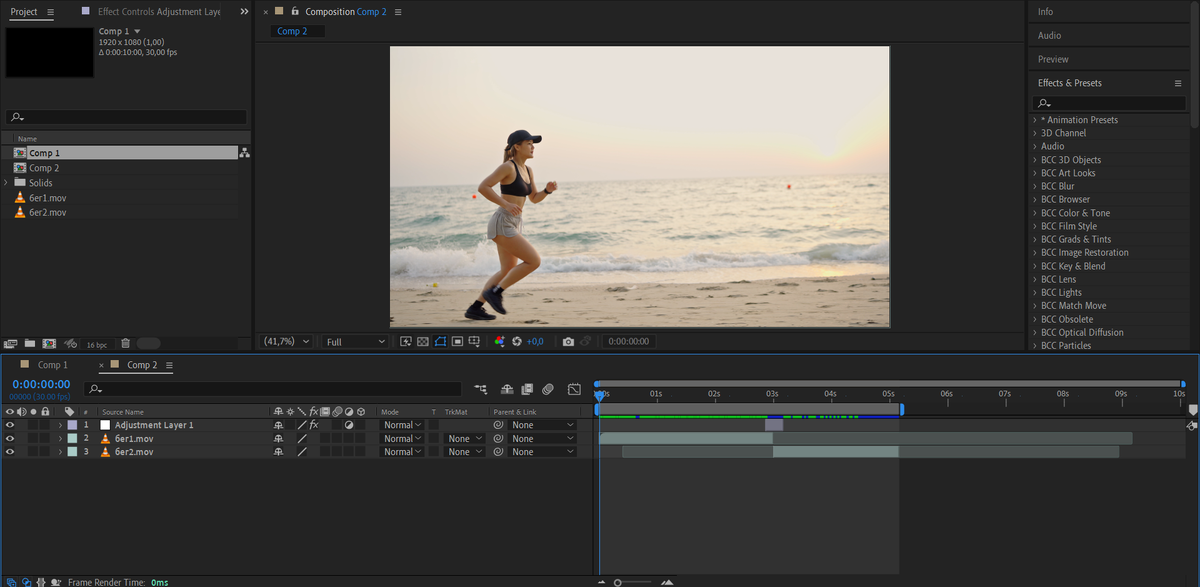Open blending Mode dropdown for 6er1.mov
This screenshot has width=1200, height=587.
point(402,439)
